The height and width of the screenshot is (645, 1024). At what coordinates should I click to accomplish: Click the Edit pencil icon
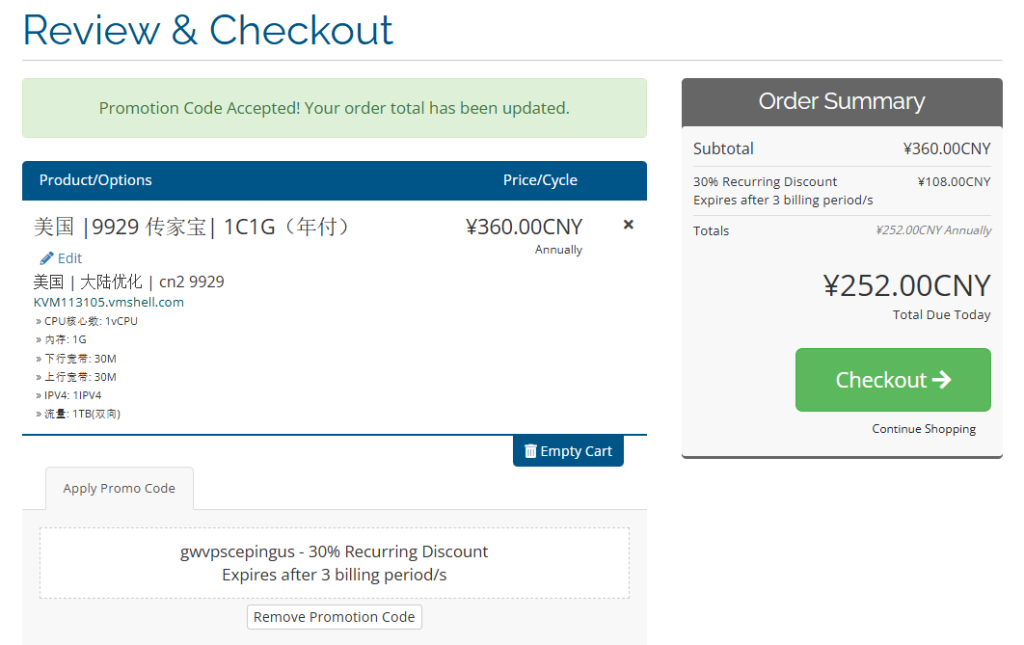44,258
